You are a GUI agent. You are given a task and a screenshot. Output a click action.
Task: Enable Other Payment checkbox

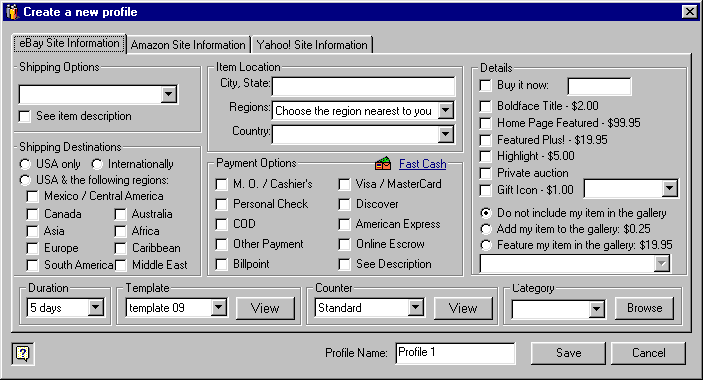pos(221,245)
